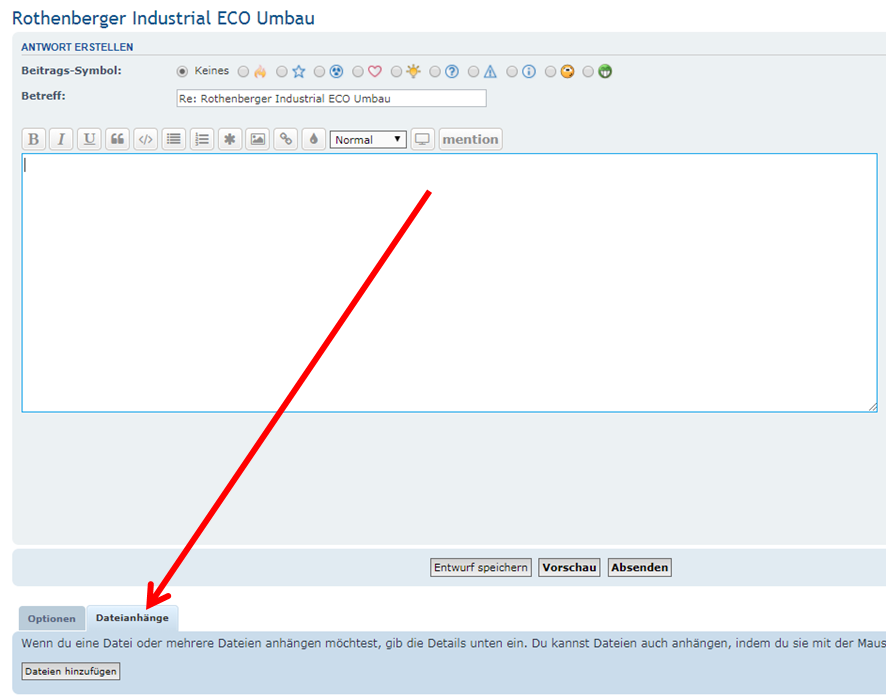
Task: Insert a quote block via the toolbar
Action: 118,140
